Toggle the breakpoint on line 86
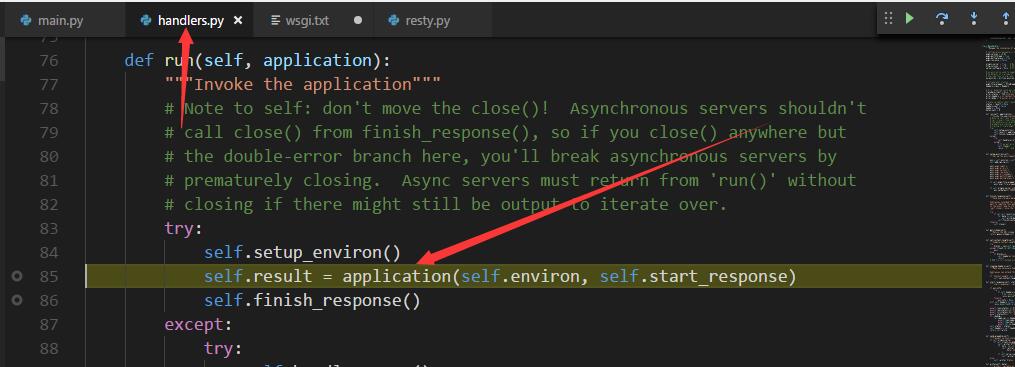 17,300
